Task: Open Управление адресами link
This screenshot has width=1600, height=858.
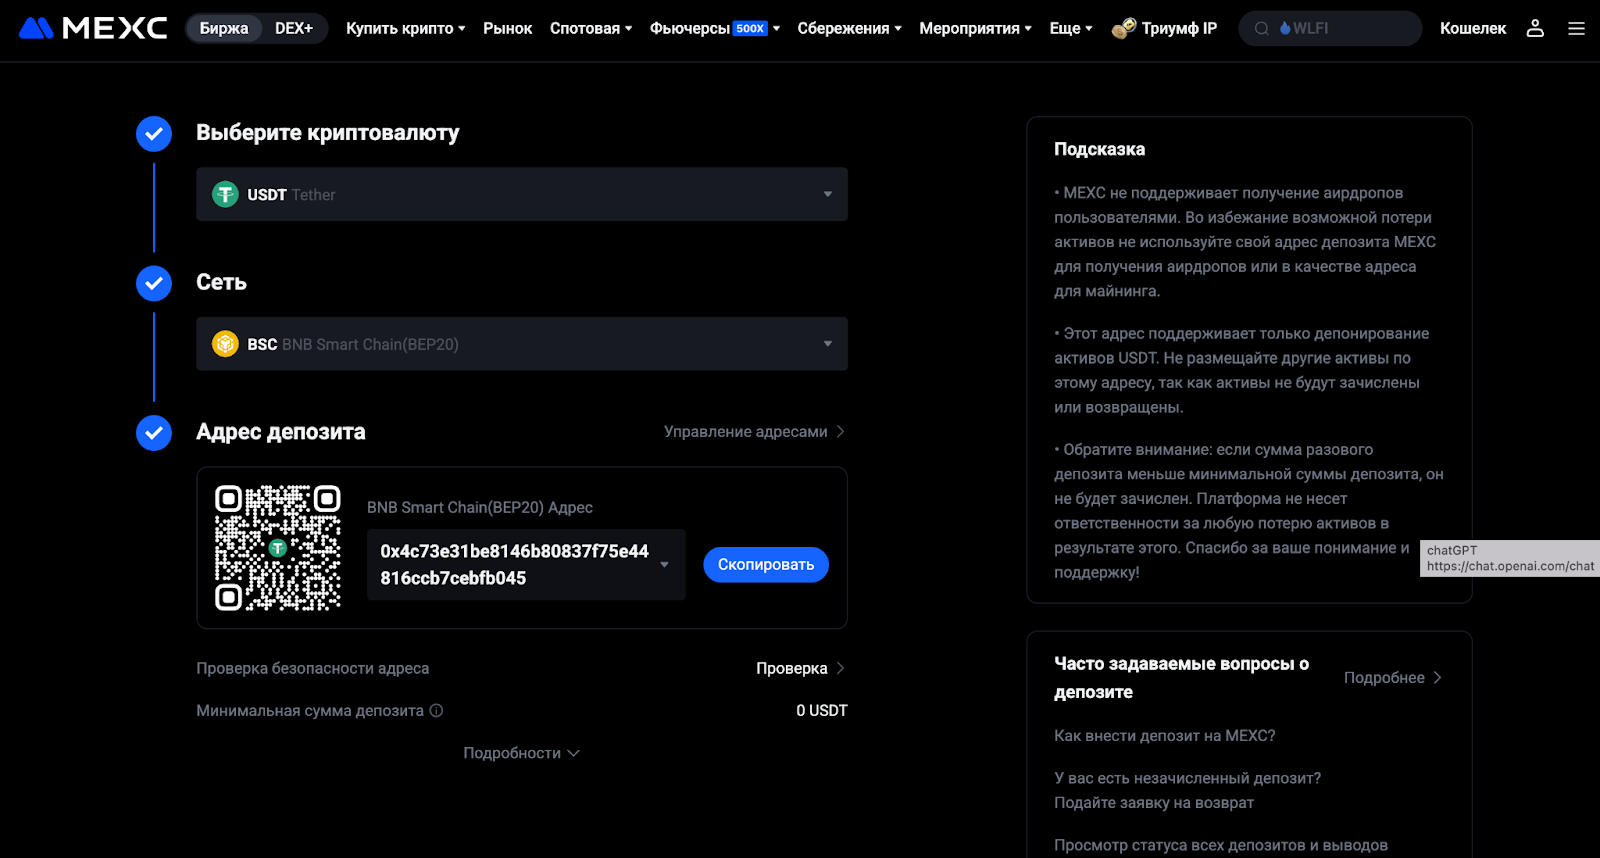Action: pyautogui.click(x=755, y=431)
